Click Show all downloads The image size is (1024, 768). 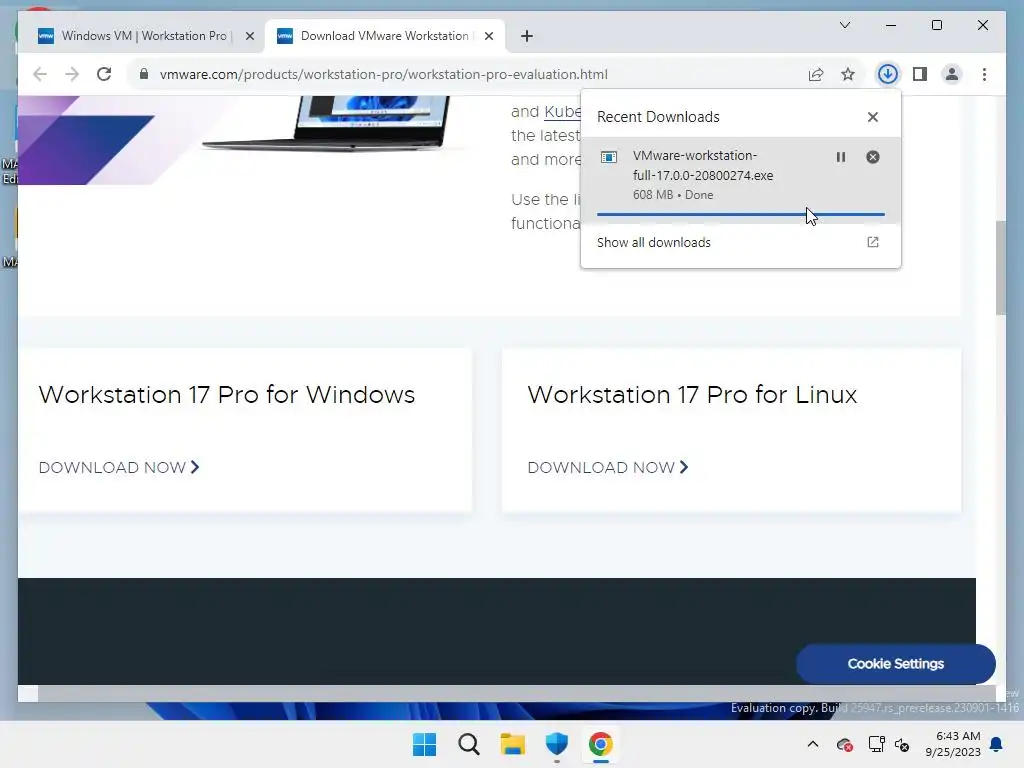[653, 242]
